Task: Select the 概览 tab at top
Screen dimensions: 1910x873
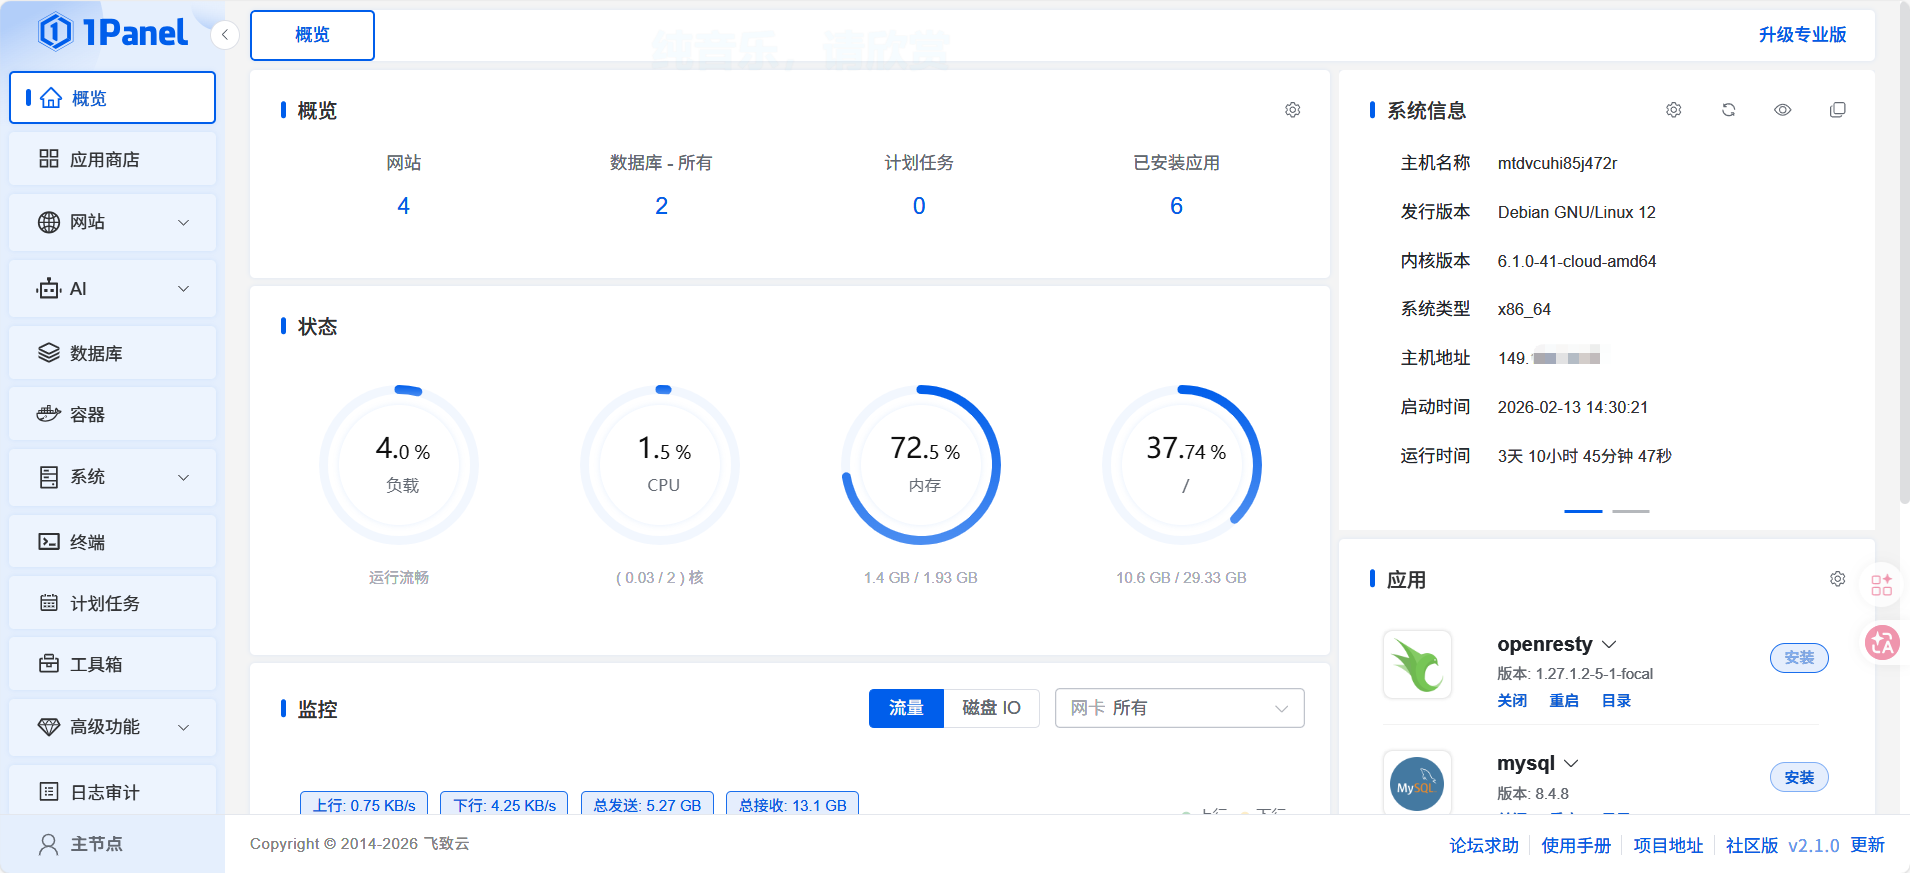Action: coord(312,35)
